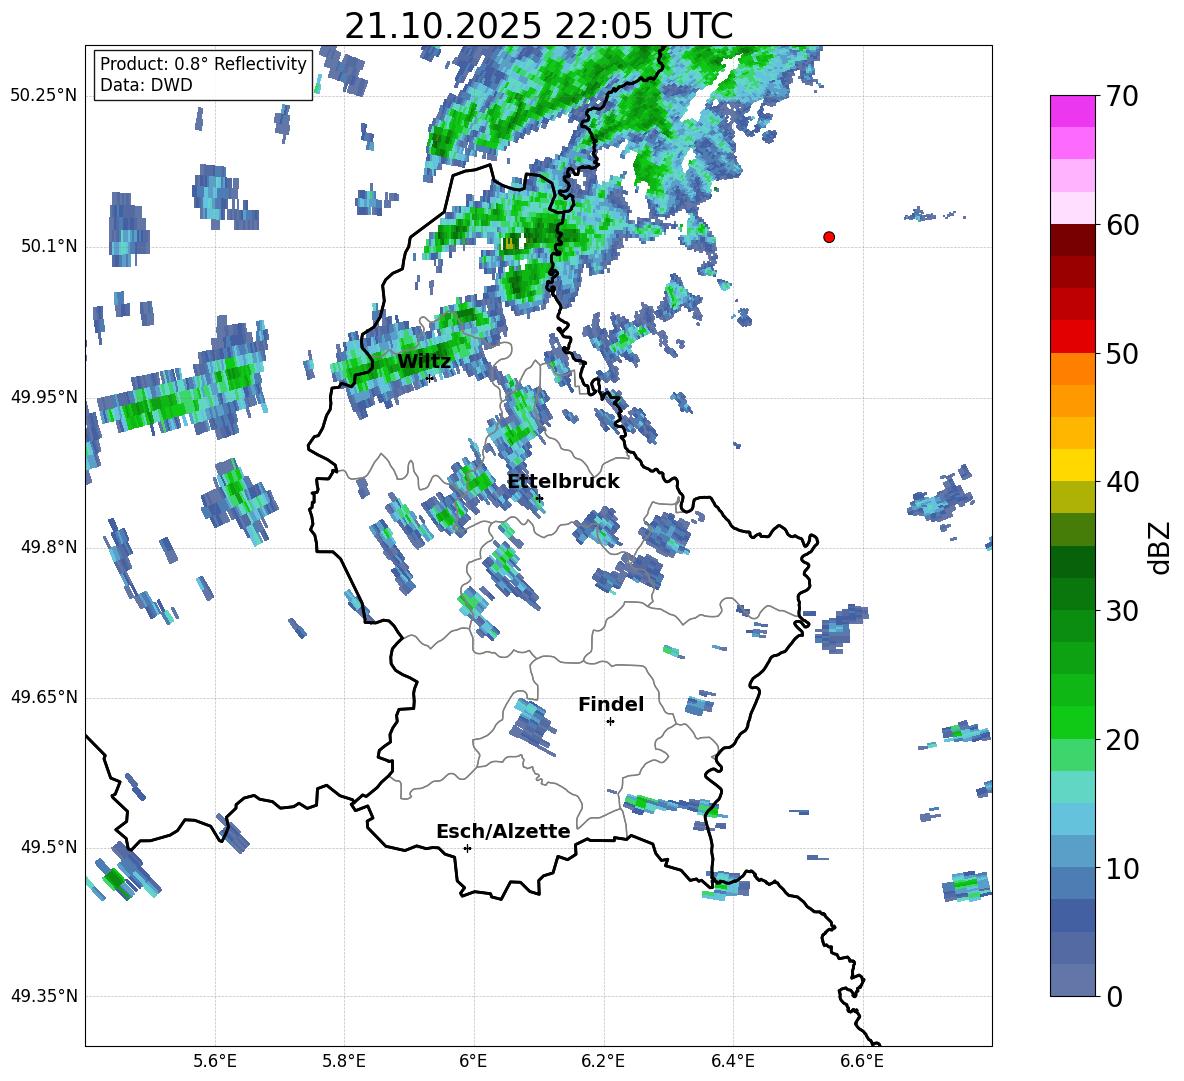Click the Findel station cross marker
Screen dimensions: 1184x1081
610,722
